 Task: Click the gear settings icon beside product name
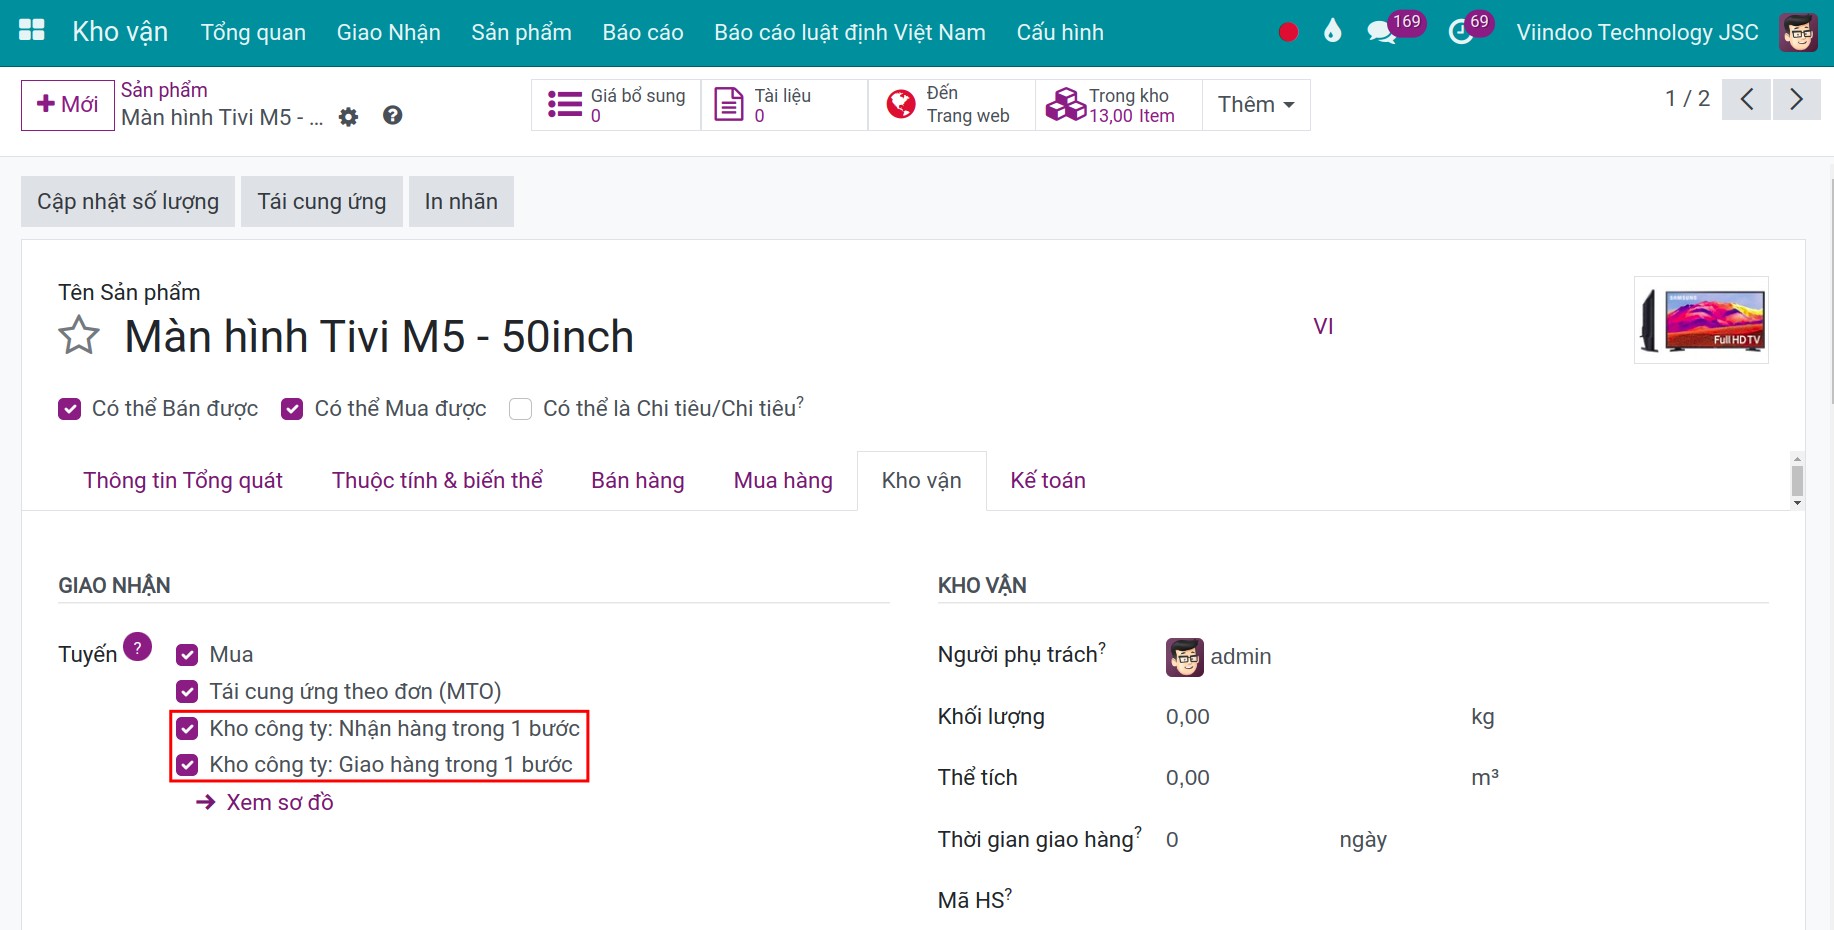[348, 117]
